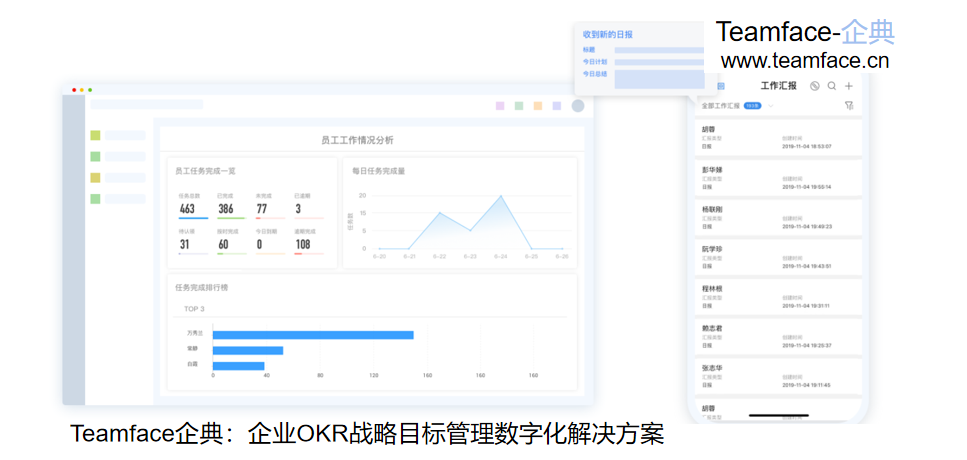Viewport: 967px width, 460px height.
Task: Click the 今日计划 field in popup
Action: pos(659,62)
